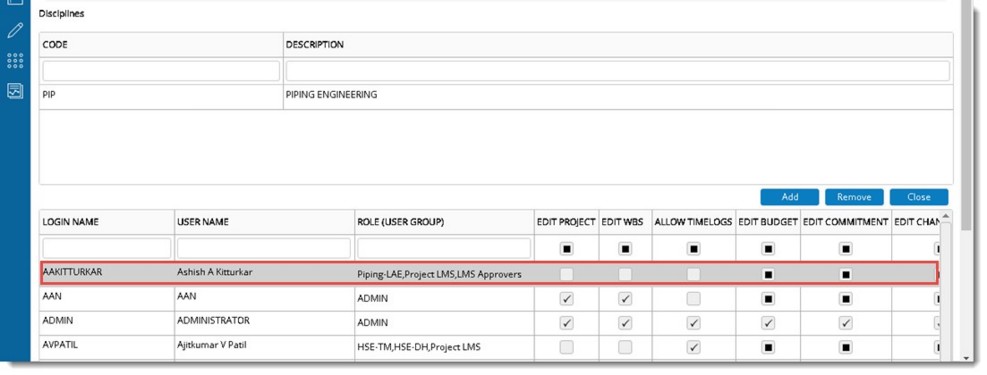Toggle EDIT COMMITMENT for AVPATIL

[x=845, y=347]
